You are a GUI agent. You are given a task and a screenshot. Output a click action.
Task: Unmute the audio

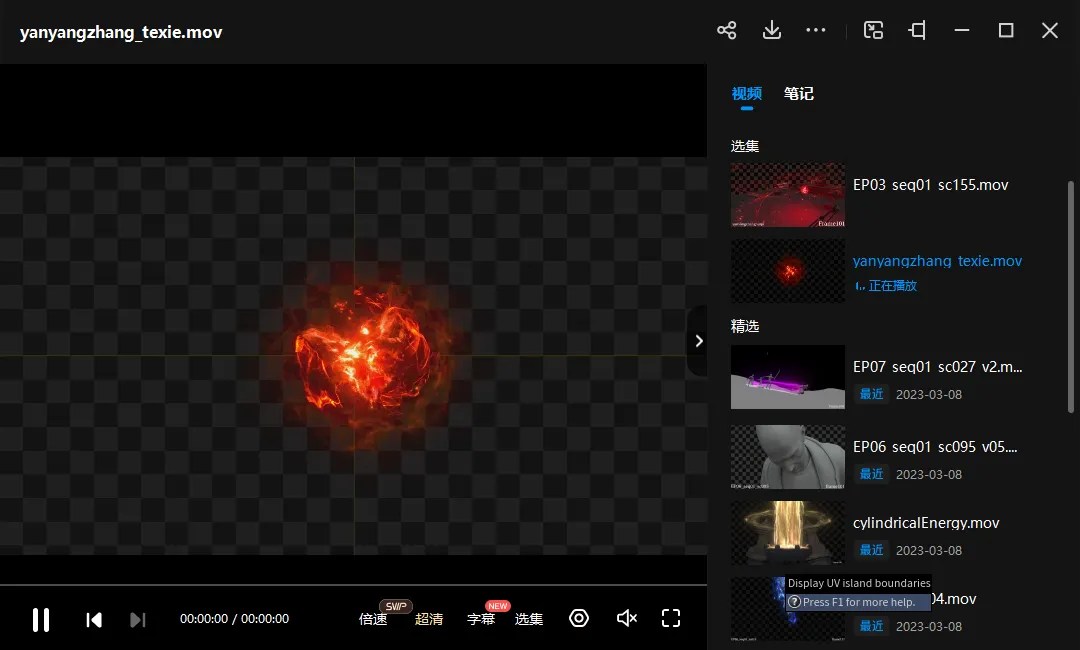tap(626, 618)
